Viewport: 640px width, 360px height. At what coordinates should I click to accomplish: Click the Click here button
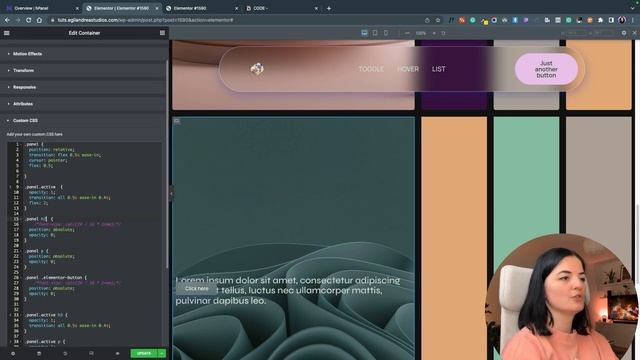pos(197,289)
